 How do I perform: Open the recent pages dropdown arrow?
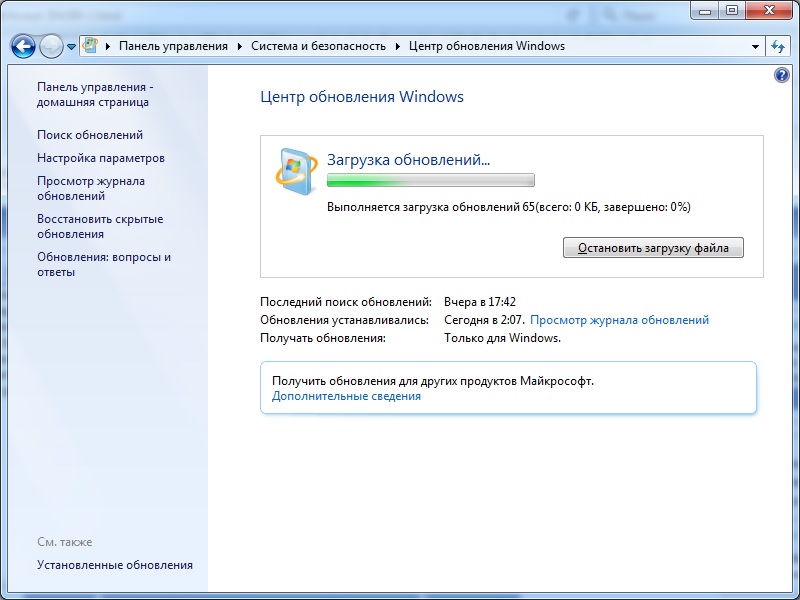(71, 47)
